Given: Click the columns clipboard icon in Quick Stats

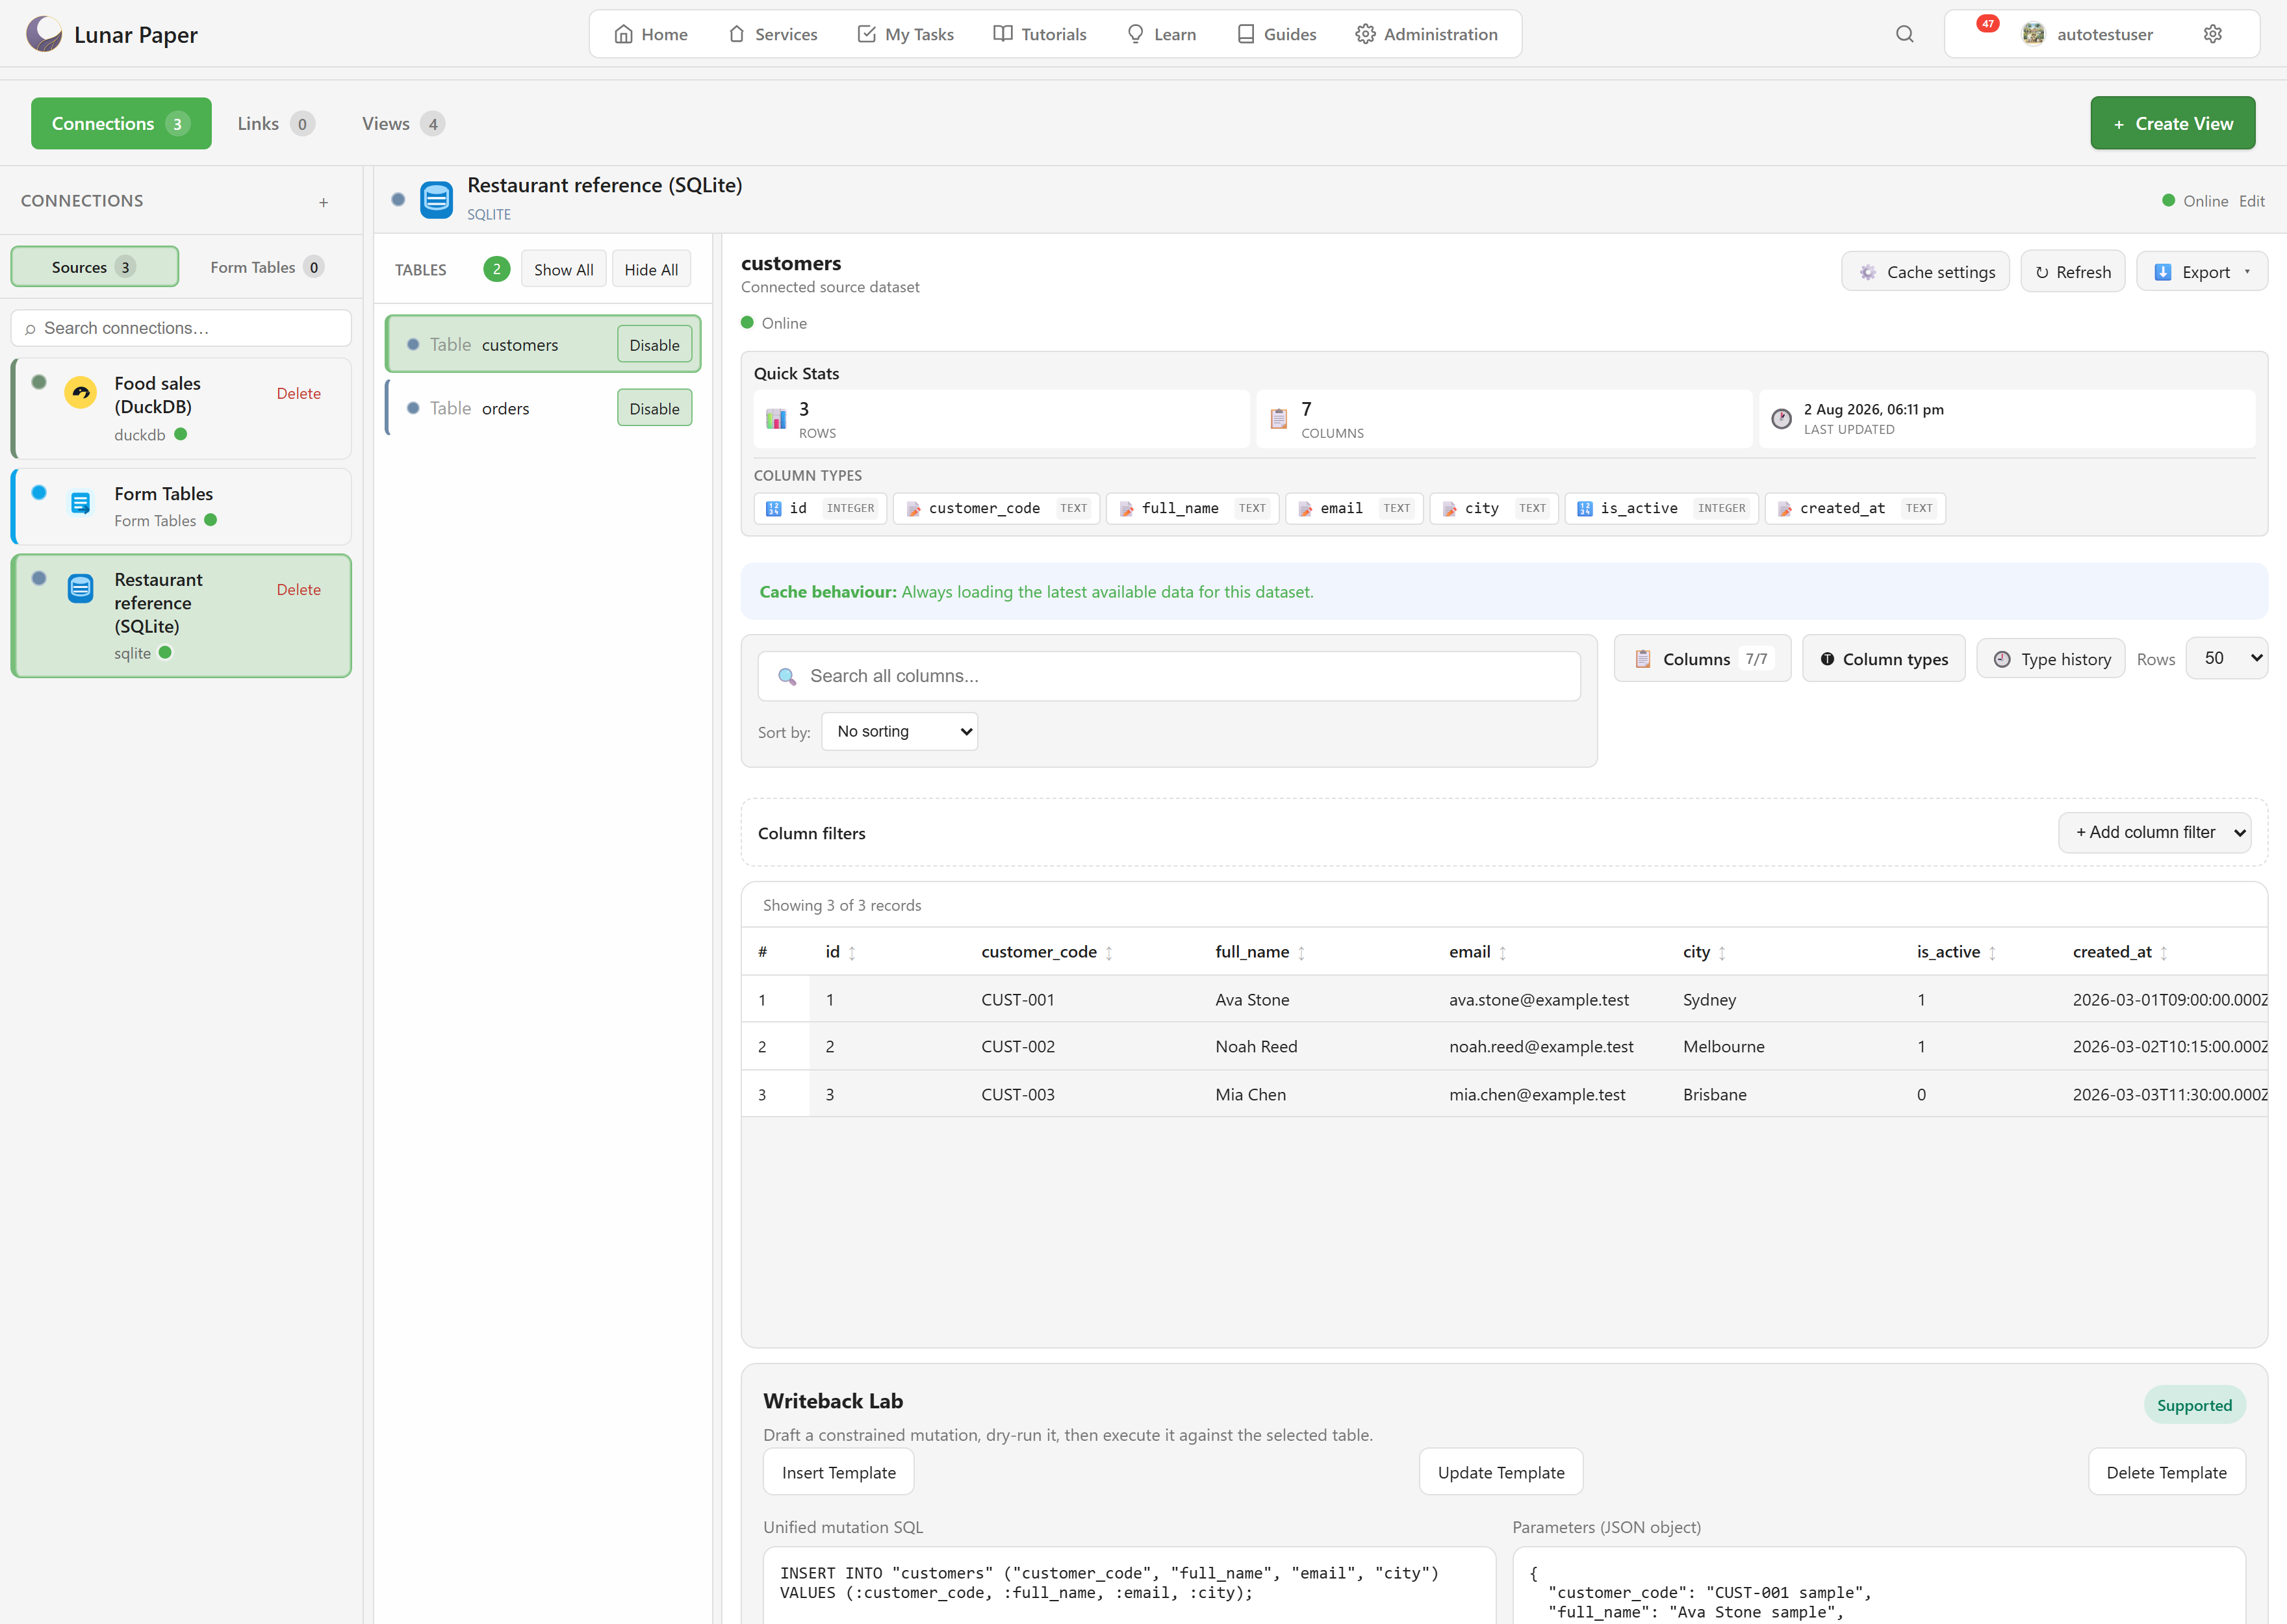Looking at the screenshot, I should [1278, 419].
